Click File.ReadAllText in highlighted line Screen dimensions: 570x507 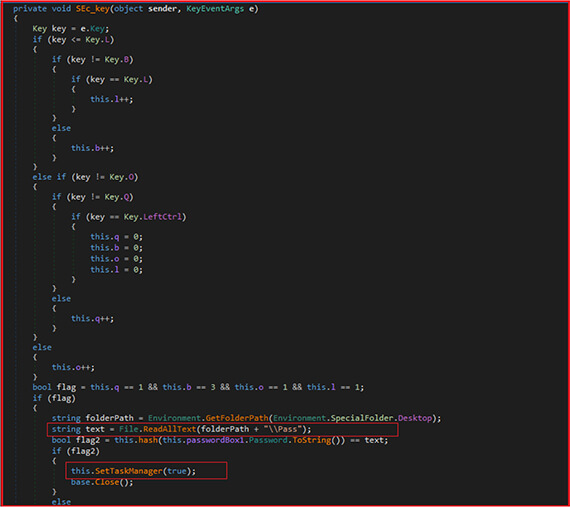157,429
